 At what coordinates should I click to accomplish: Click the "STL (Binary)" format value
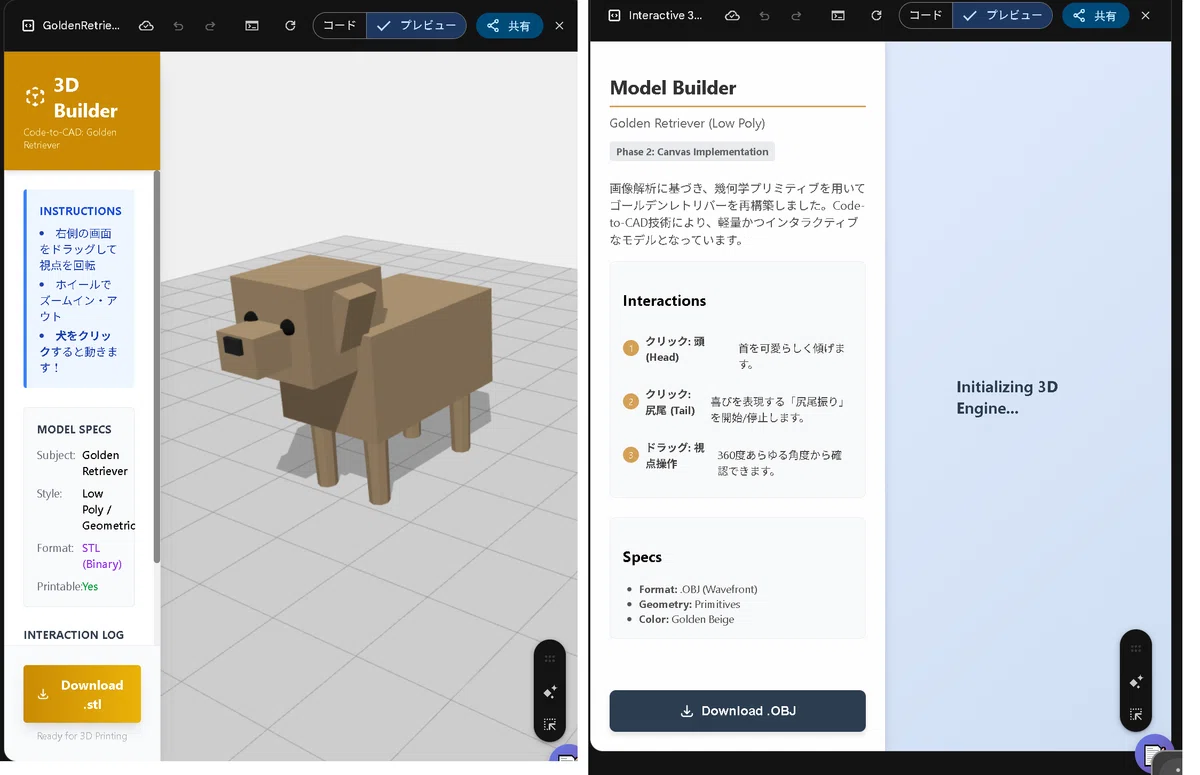tap(102, 556)
